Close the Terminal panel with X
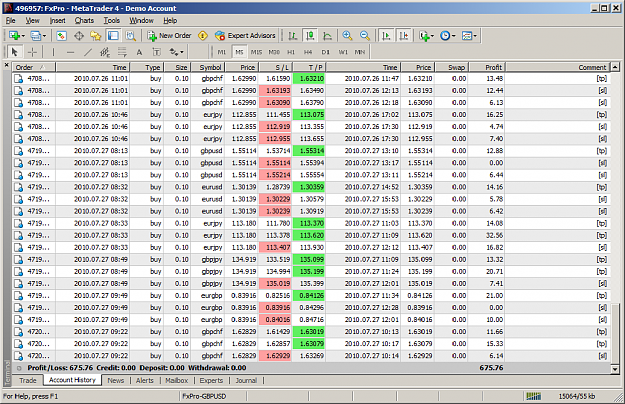The height and width of the screenshot is (404, 625). [x=7, y=65]
